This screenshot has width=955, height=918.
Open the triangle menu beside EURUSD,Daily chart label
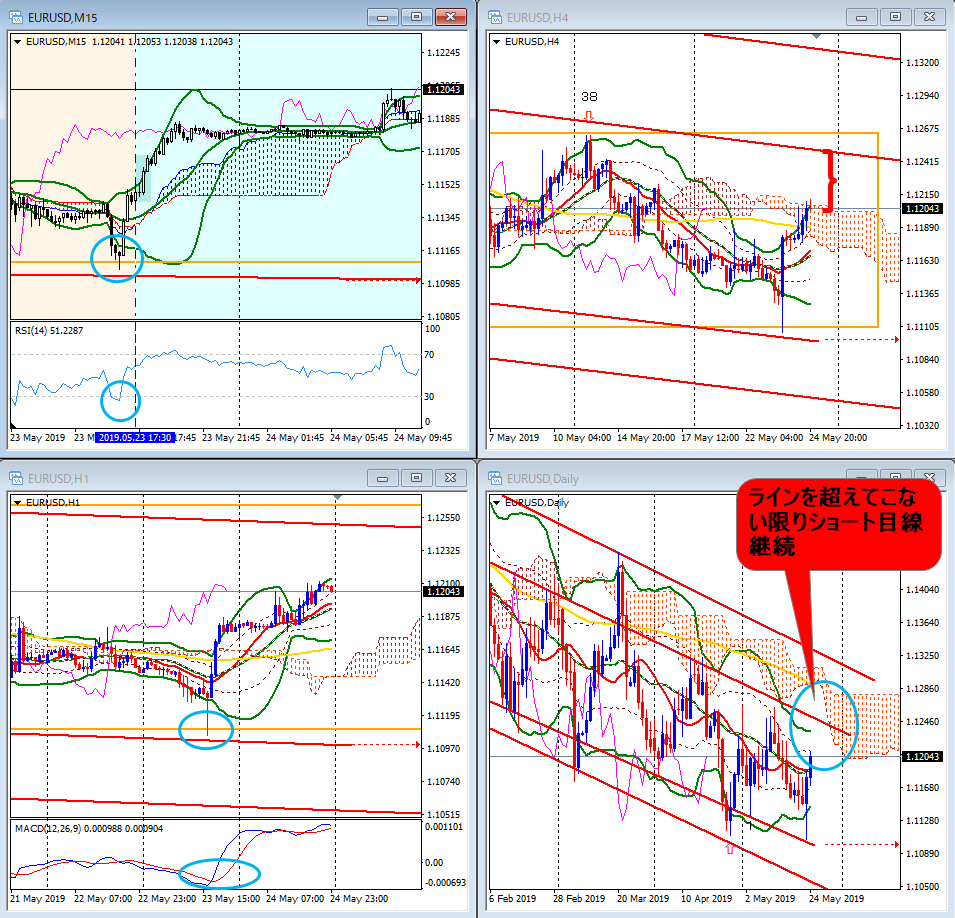point(496,503)
